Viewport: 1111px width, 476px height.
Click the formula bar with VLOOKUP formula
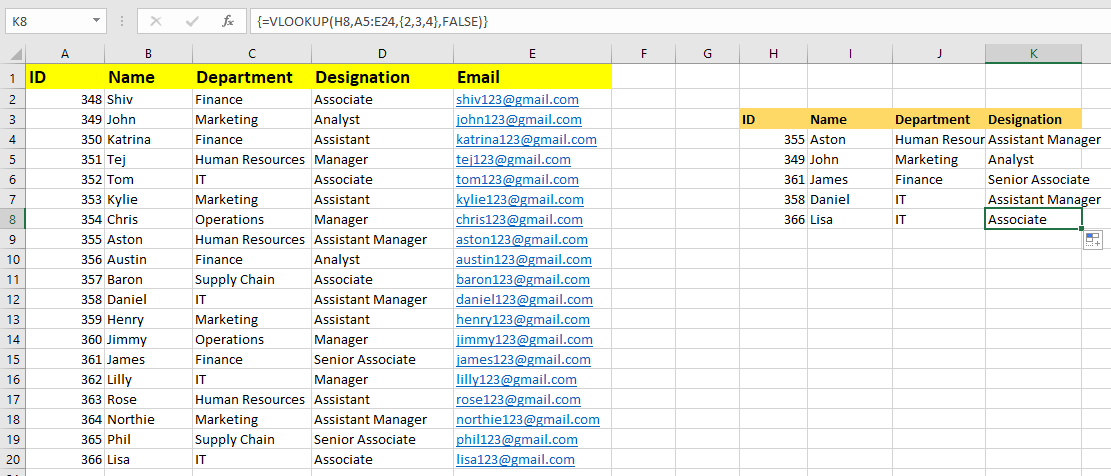[x=600, y=20]
